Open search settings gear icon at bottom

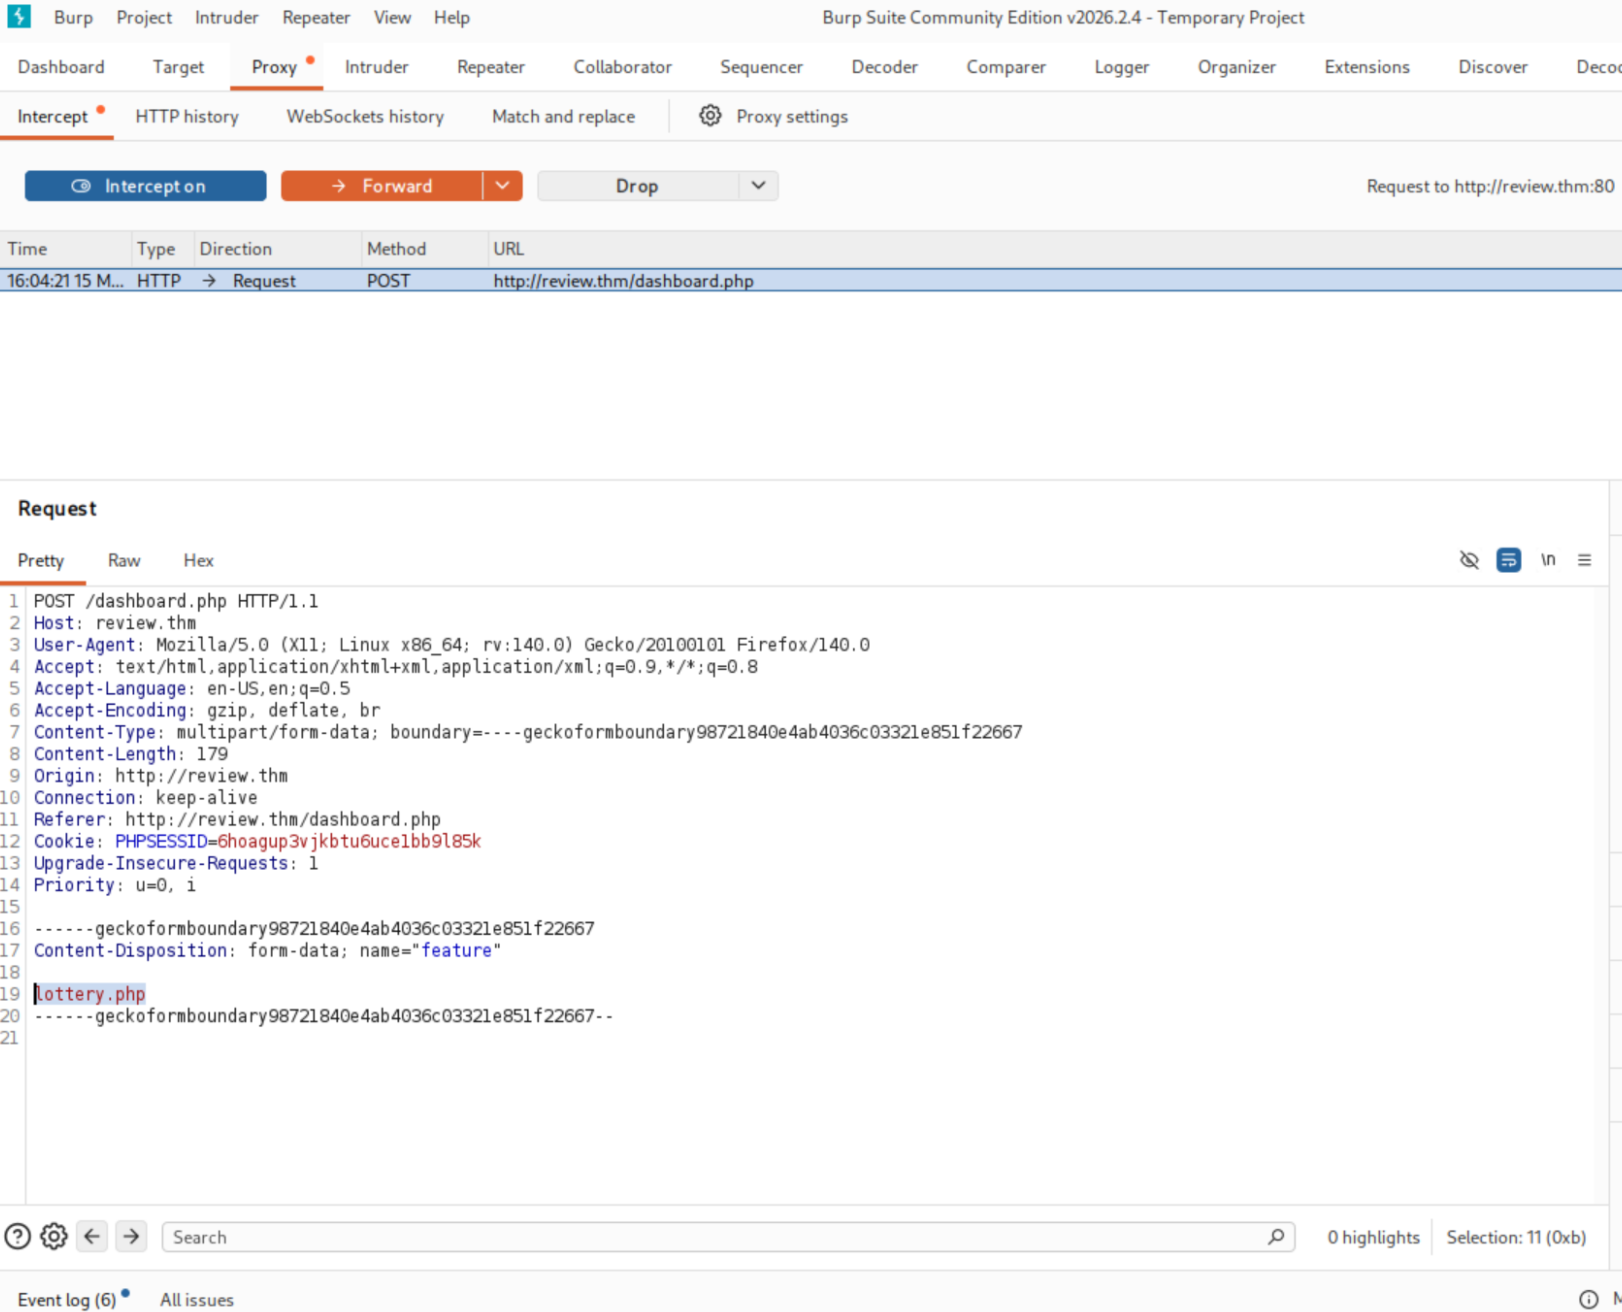(54, 1237)
